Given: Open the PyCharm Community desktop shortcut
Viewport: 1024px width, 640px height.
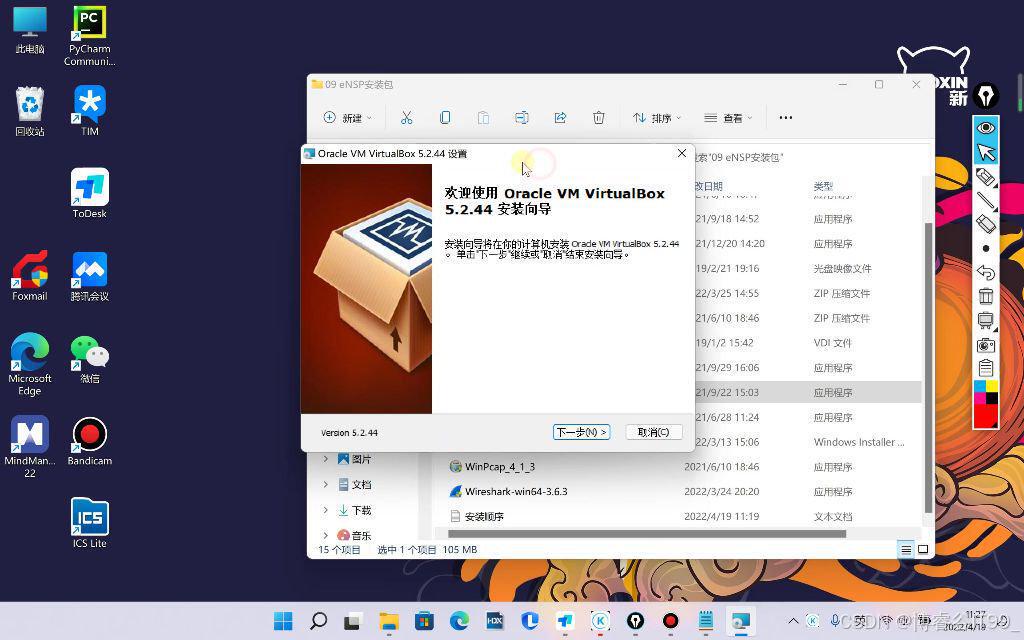Looking at the screenshot, I should pyautogui.click(x=89, y=37).
